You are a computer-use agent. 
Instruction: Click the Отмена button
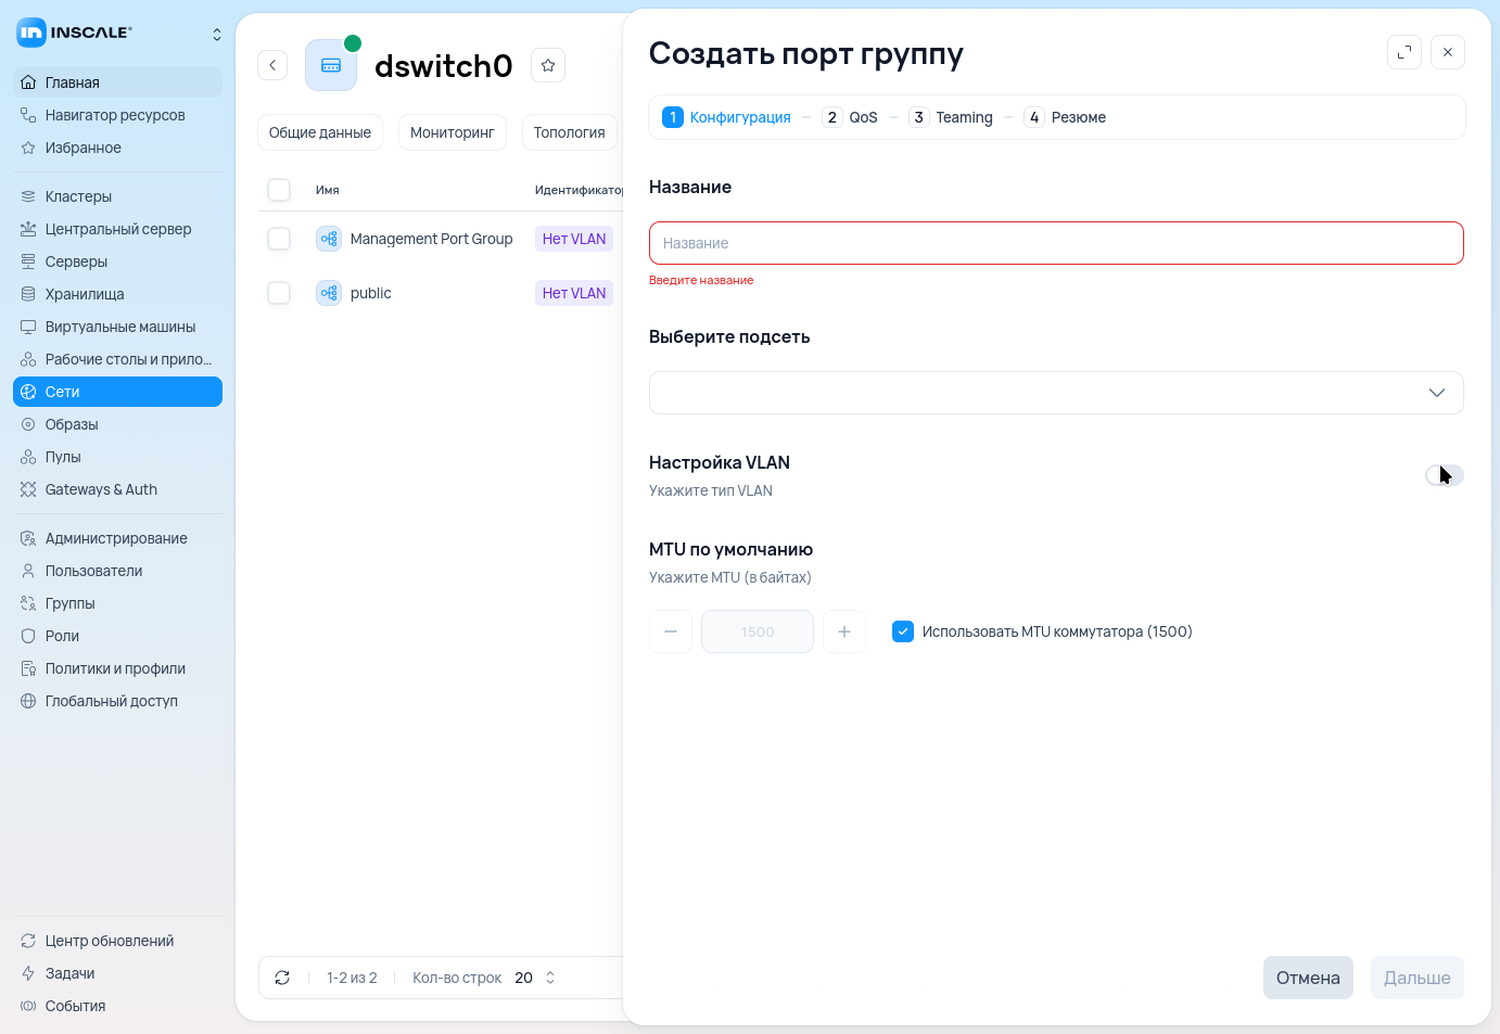(1308, 978)
